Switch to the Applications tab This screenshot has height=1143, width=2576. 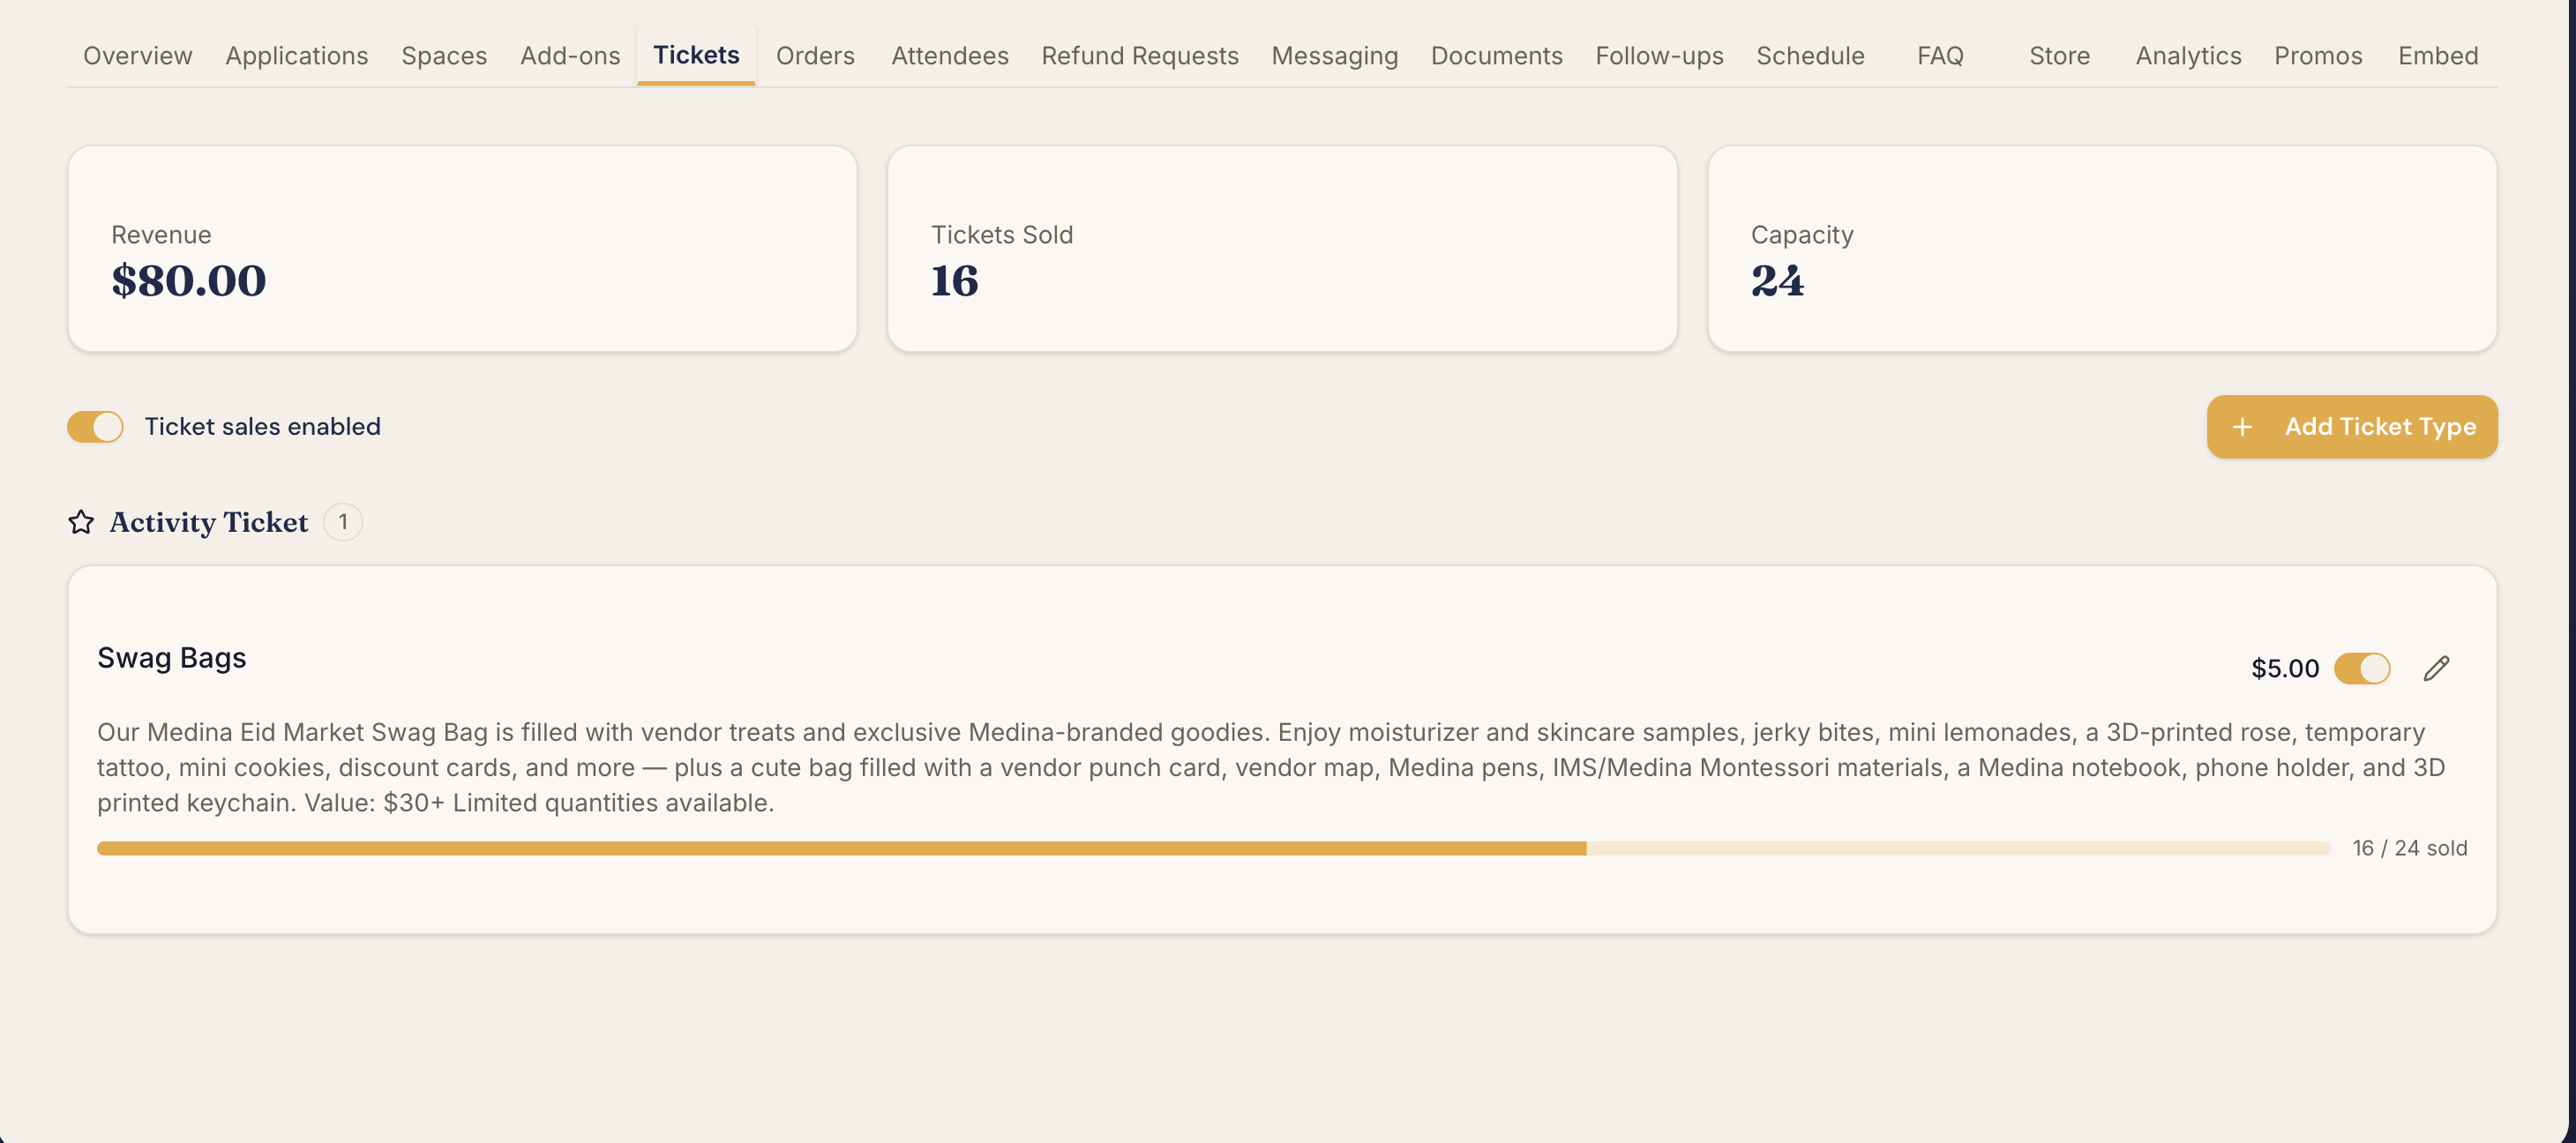click(x=297, y=56)
